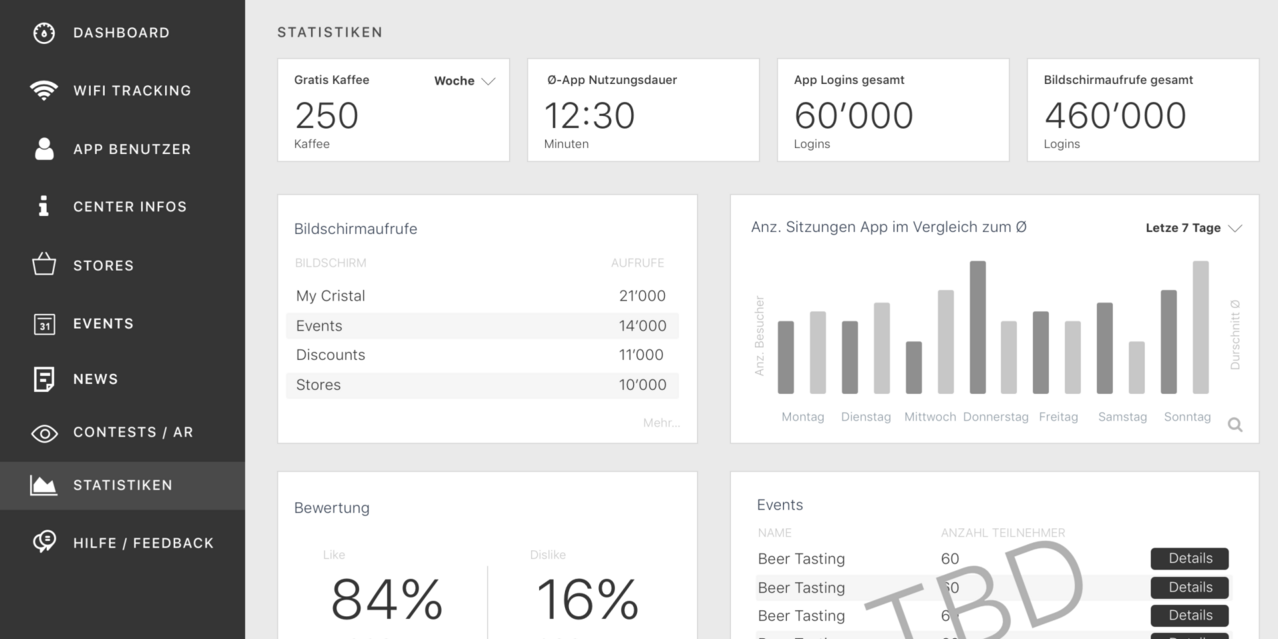
Task: Select the Events row showing 14'000
Action: (482, 326)
